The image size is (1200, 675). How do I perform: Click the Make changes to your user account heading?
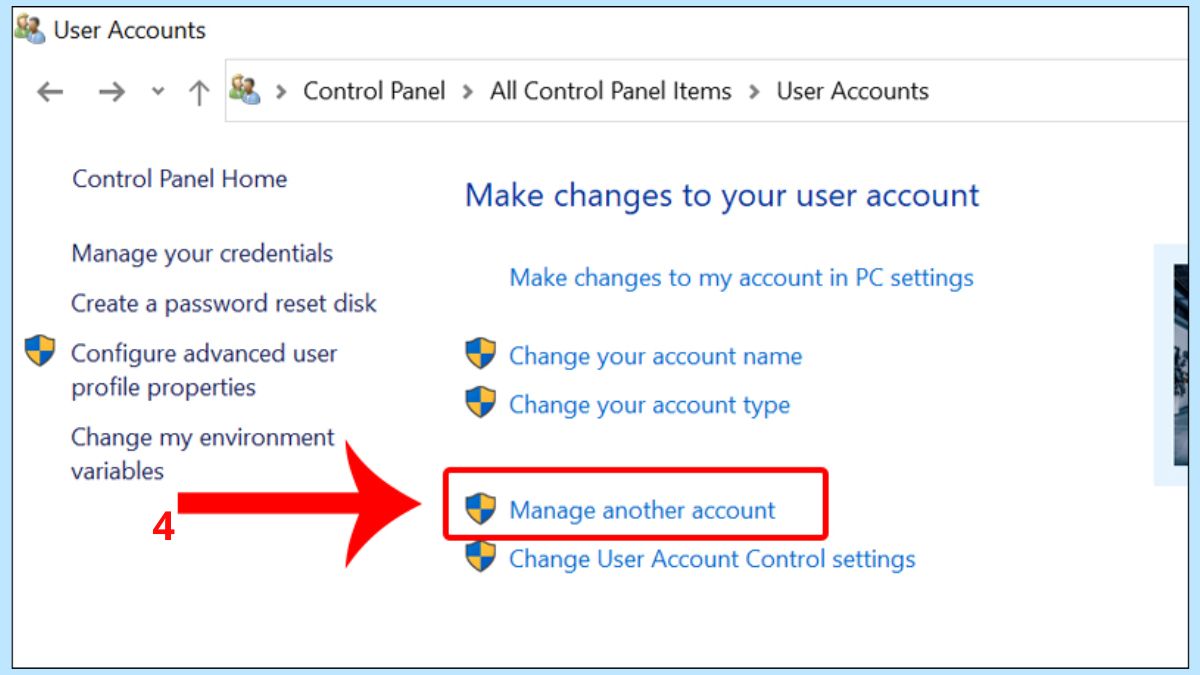pos(723,196)
